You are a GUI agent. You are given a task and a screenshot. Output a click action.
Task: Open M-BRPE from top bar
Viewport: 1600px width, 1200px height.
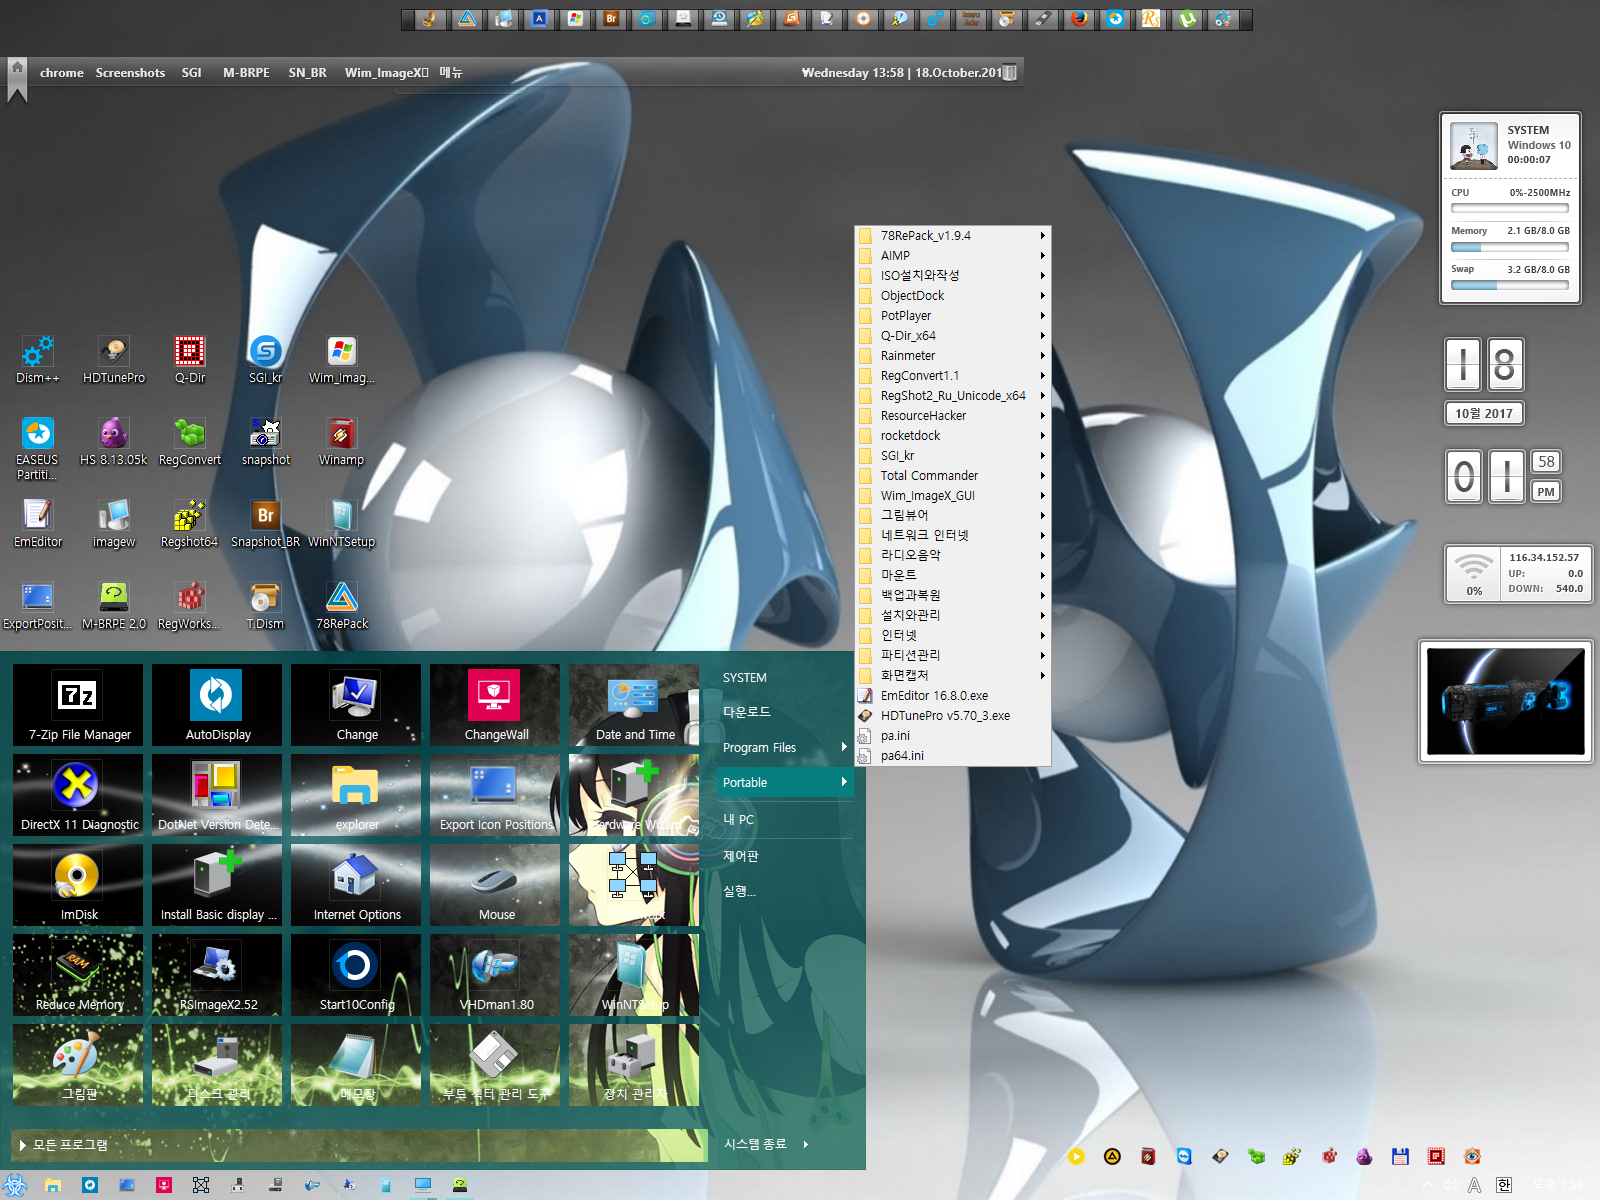coord(246,73)
